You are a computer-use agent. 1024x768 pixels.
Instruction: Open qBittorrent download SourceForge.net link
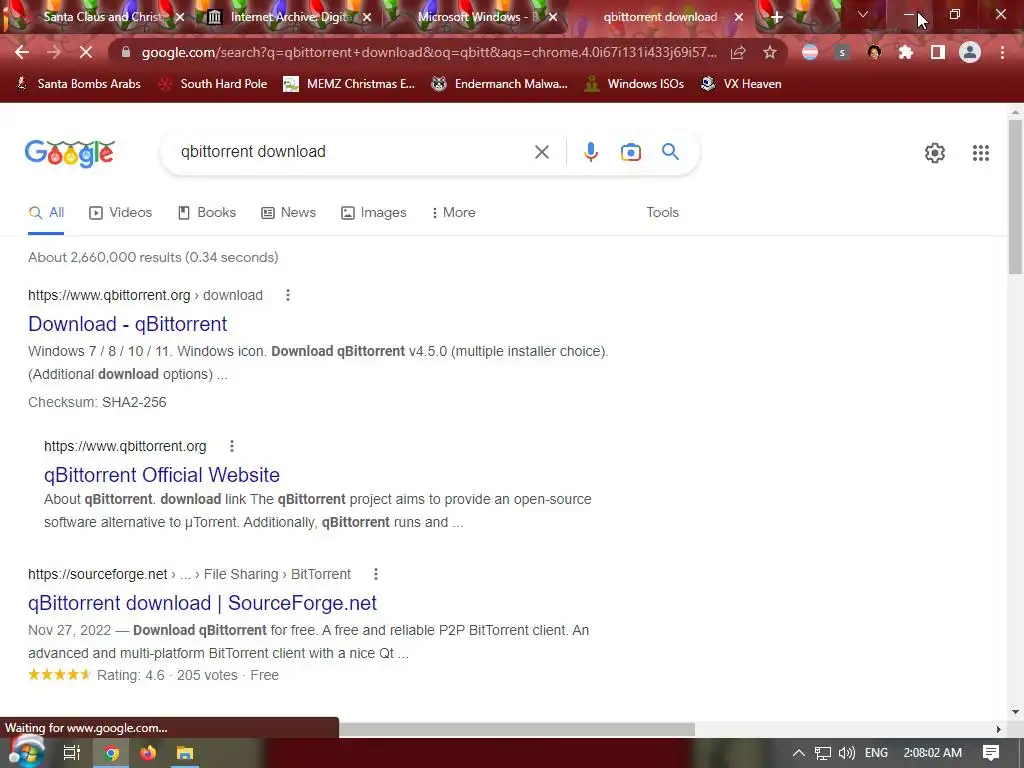(x=202, y=603)
